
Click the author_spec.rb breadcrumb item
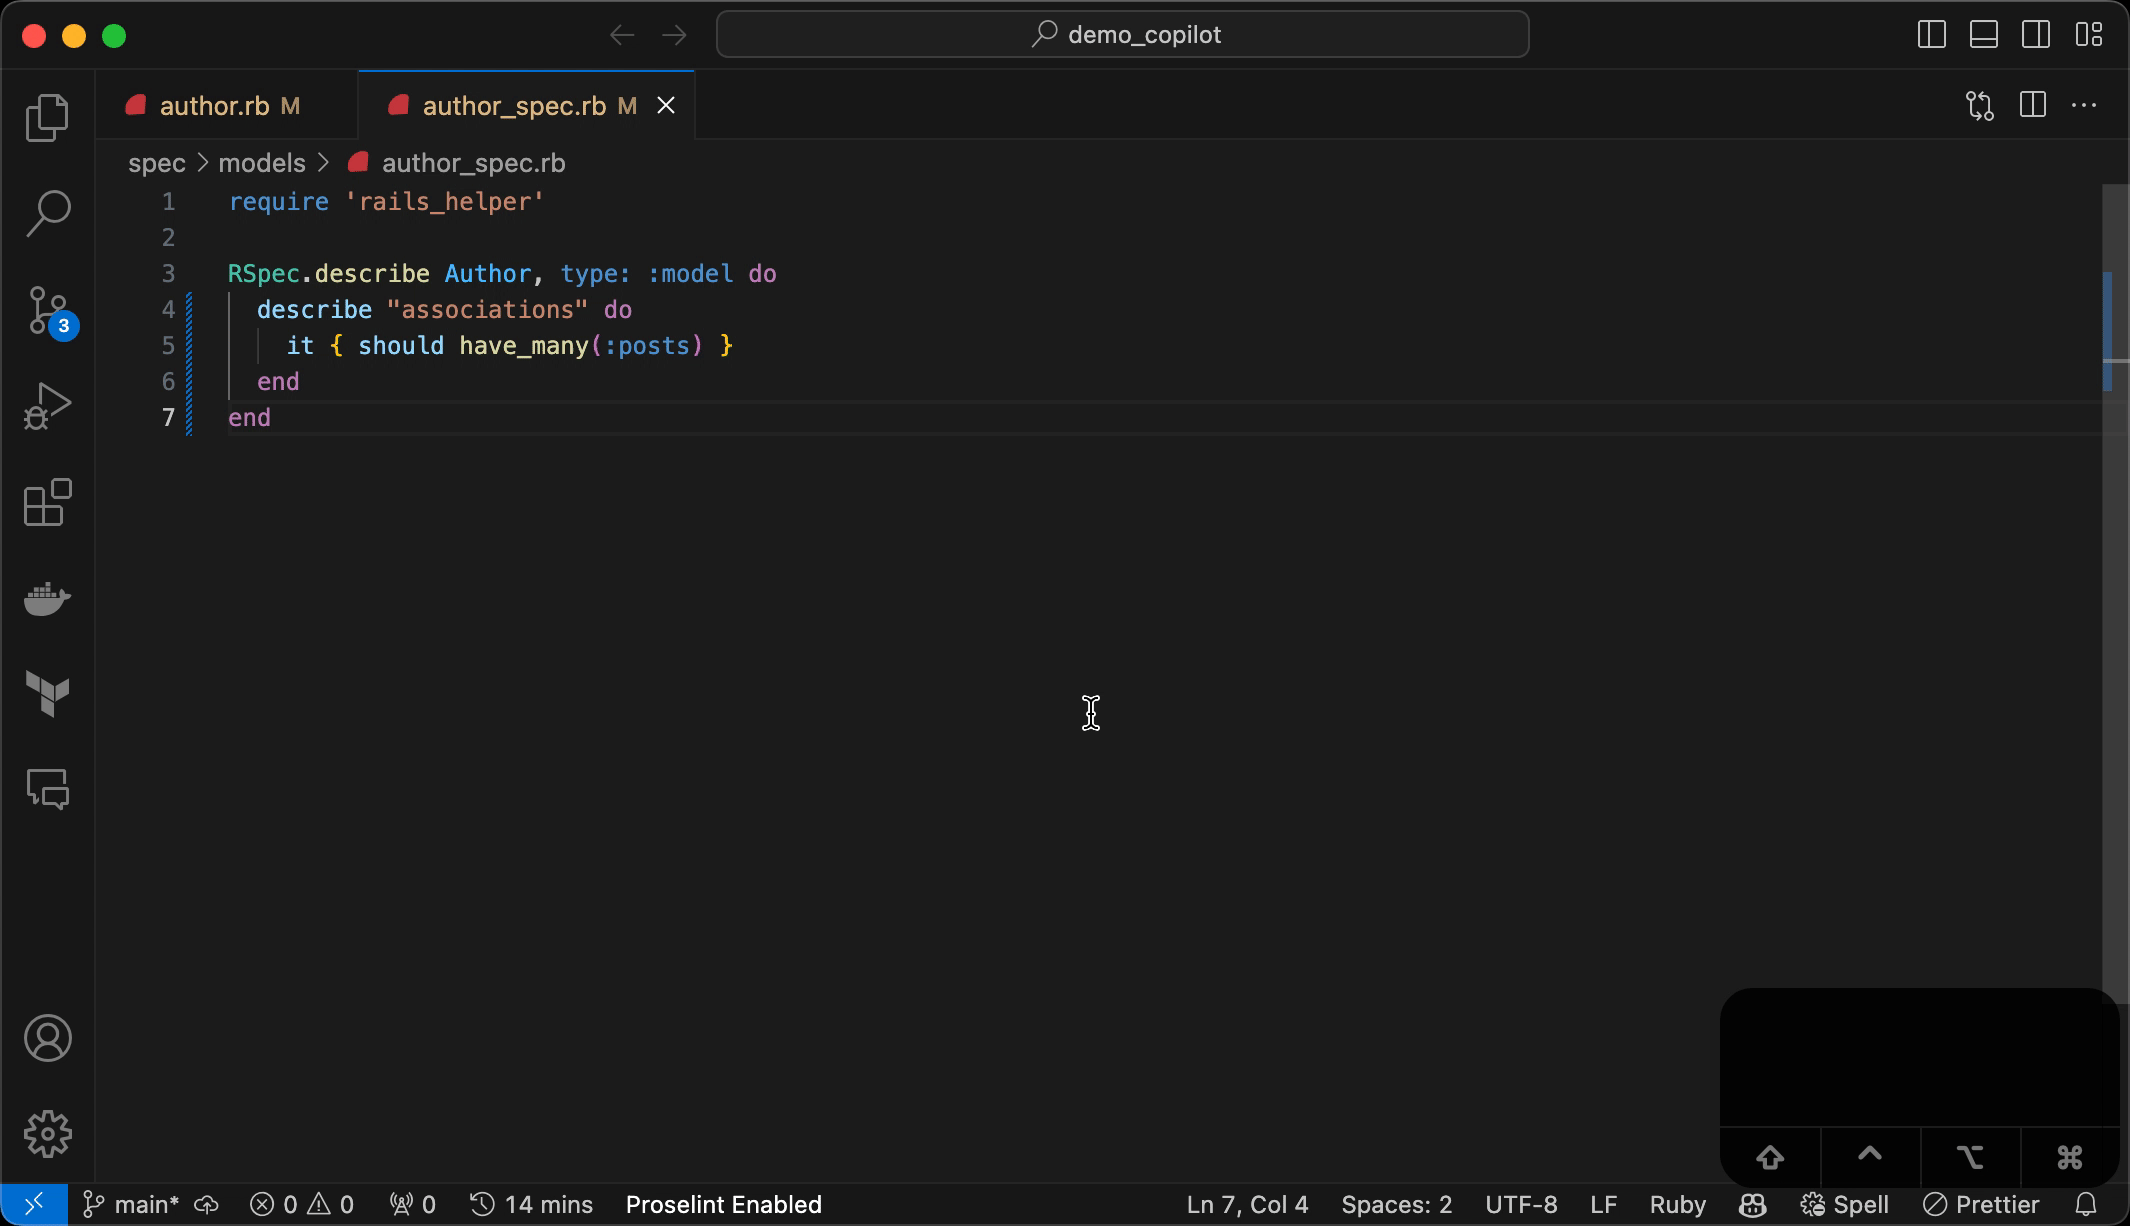click(471, 161)
